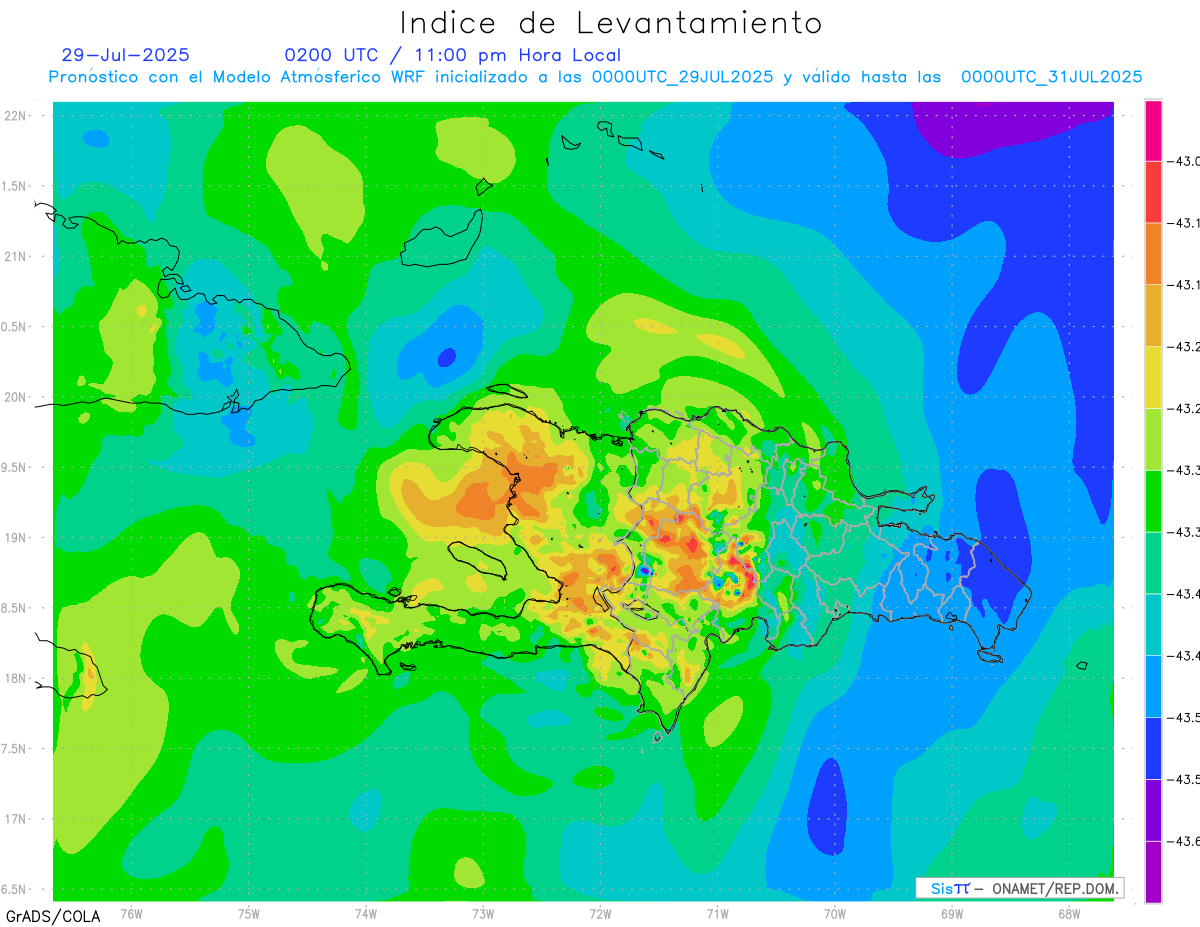Click the '70W' longitude label
The width and height of the screenshot is (1200, 927).
tap(835, 913)
